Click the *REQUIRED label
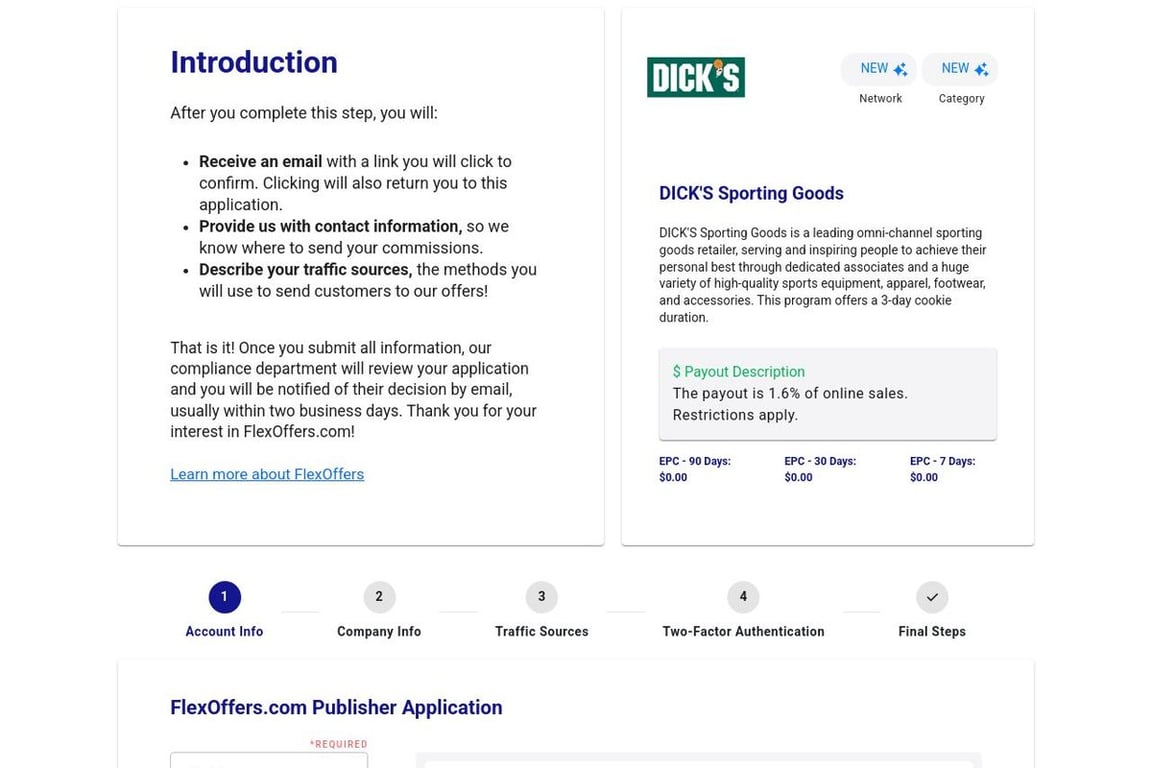The width and height of the screenshot is (1152, 768). click(x=338, y=744)
